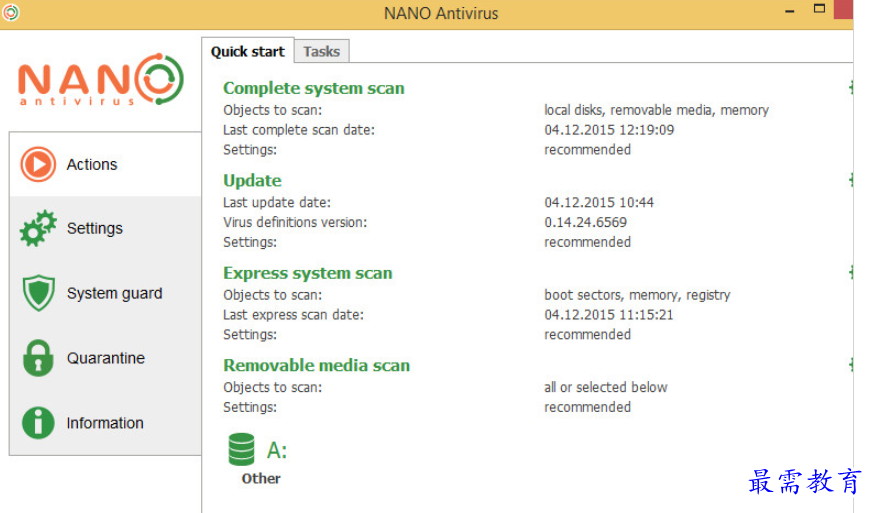Select the A: drive label

(277, 450)
